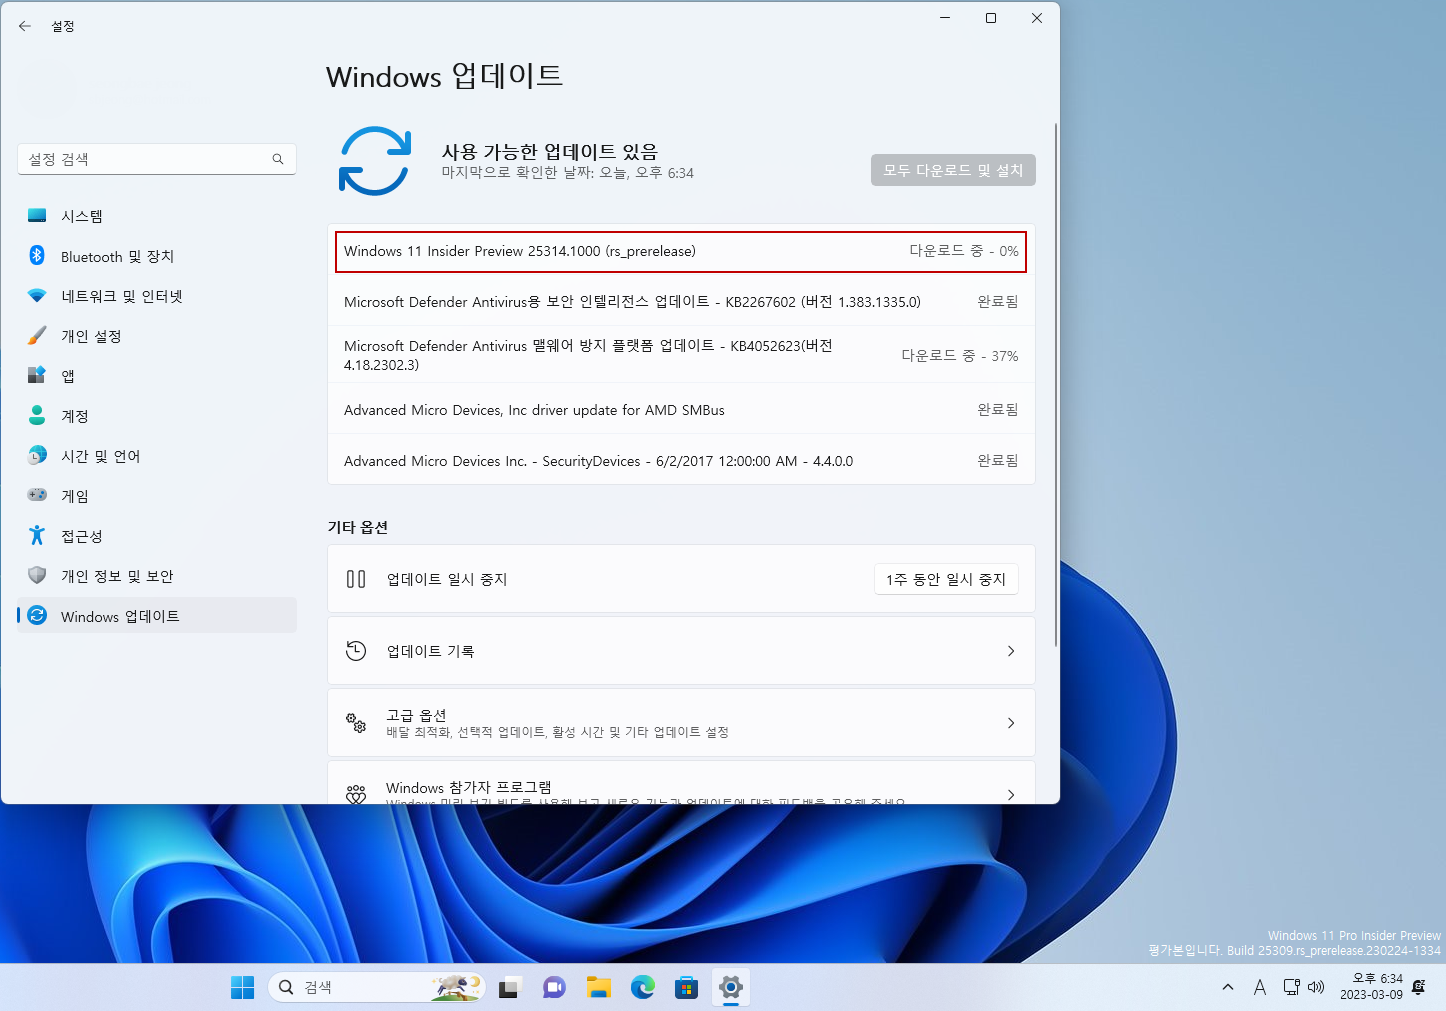1446x1011 pixels.
Task: Launch Microsoft Edge from taskbar
Action: [642, 987]
